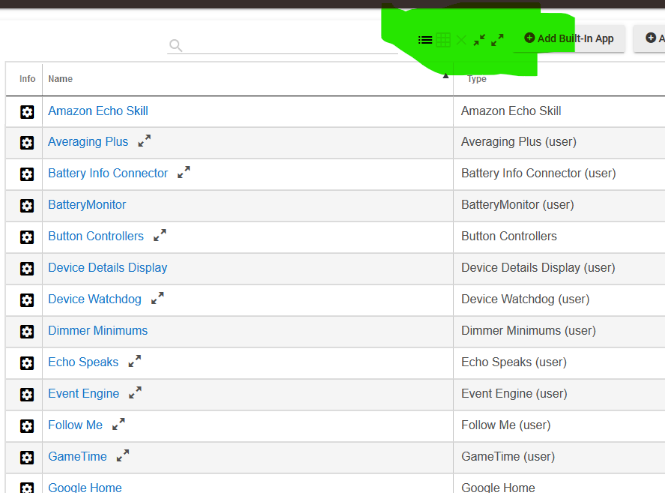
Task: Expand GameTime child apps
Action: 123,455
